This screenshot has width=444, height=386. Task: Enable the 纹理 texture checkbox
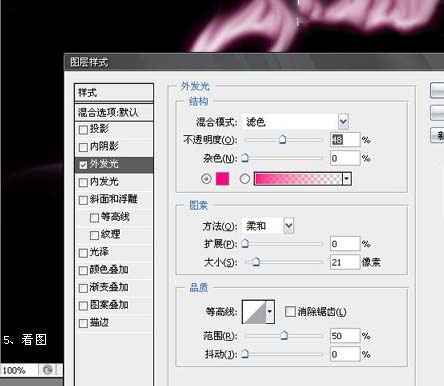(x=94, y=235)
